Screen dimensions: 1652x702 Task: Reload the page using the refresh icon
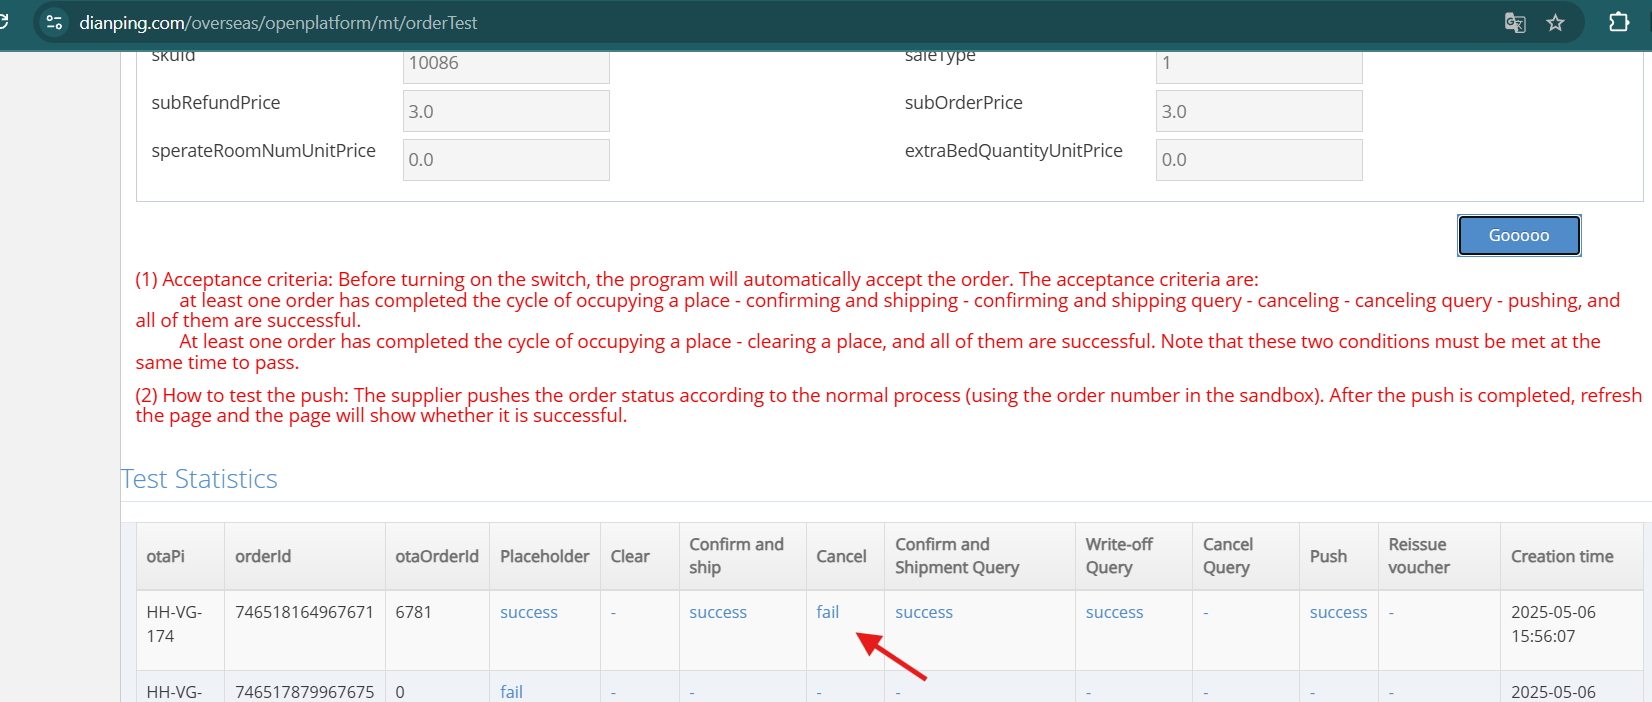click(4, 22)
